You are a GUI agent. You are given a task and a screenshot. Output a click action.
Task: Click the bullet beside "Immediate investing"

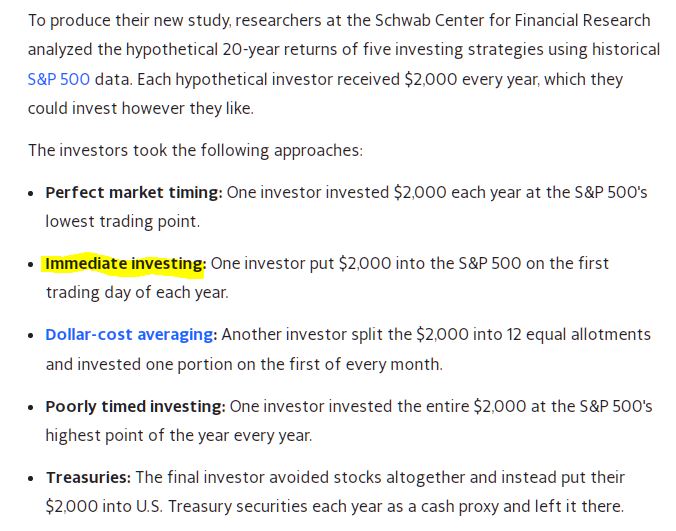(33, 264)
